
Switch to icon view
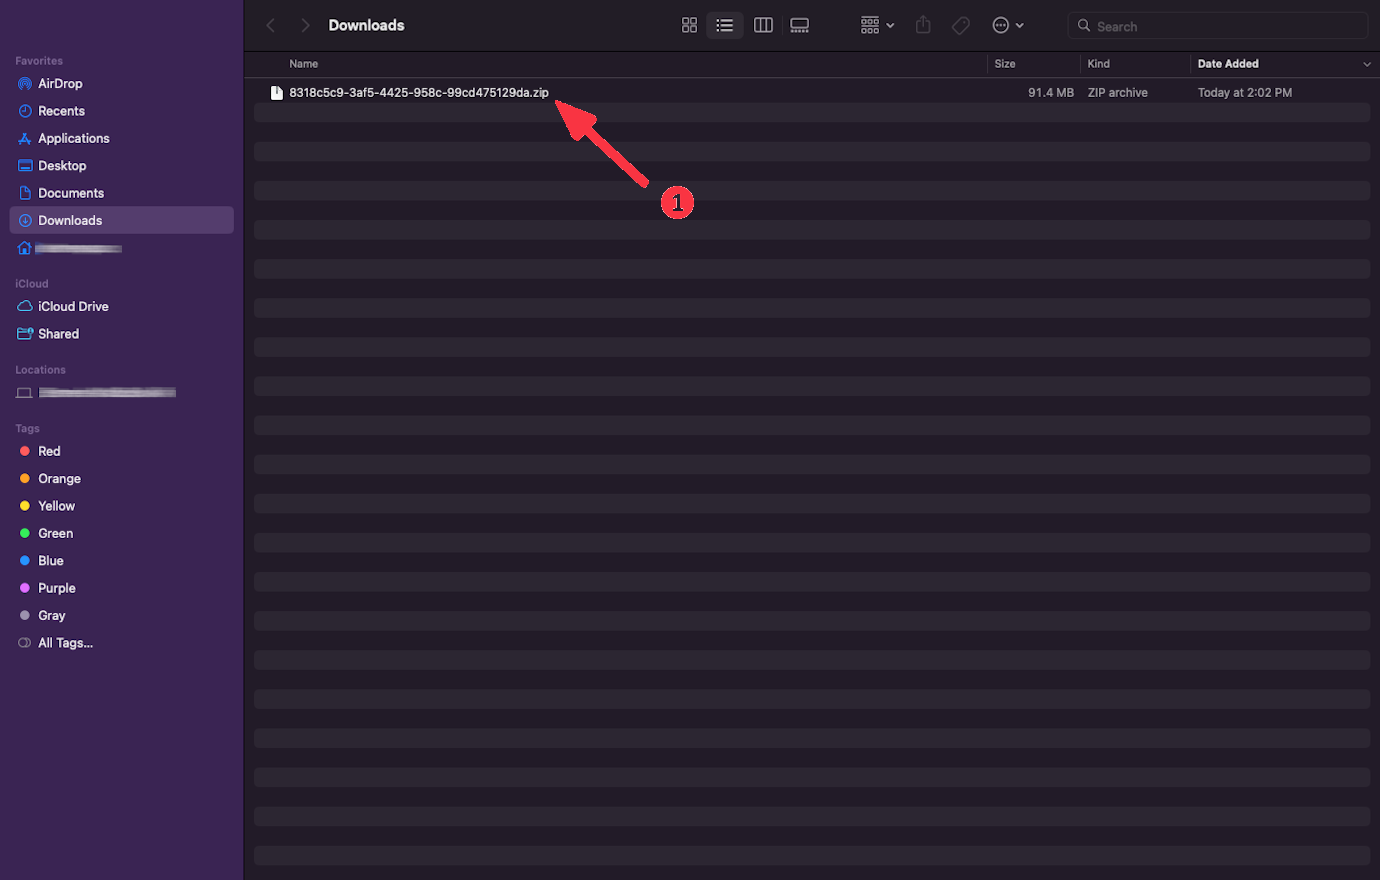click(x=689, y=25)
